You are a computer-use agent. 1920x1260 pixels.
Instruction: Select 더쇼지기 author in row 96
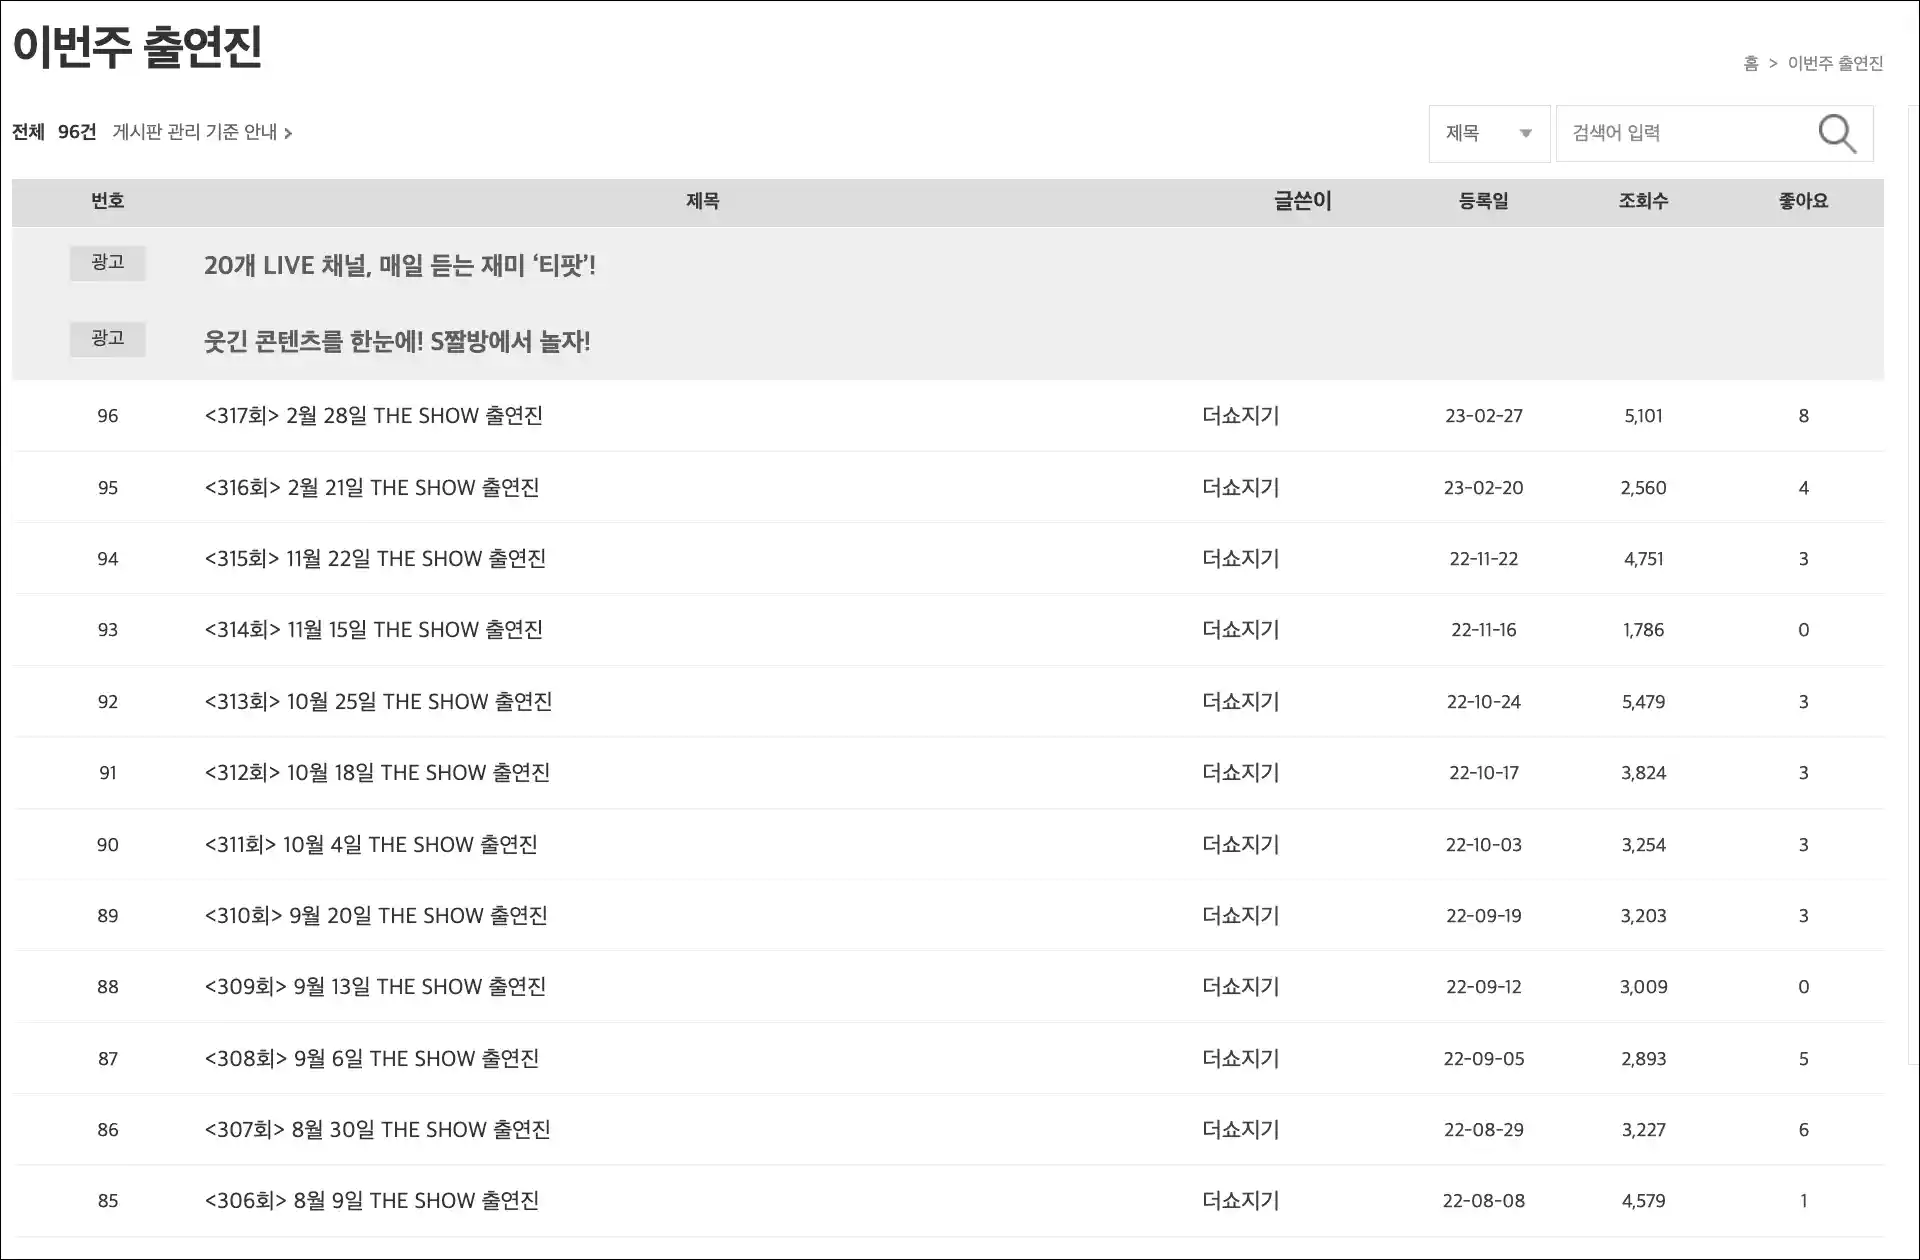(x=1240, y=415)
